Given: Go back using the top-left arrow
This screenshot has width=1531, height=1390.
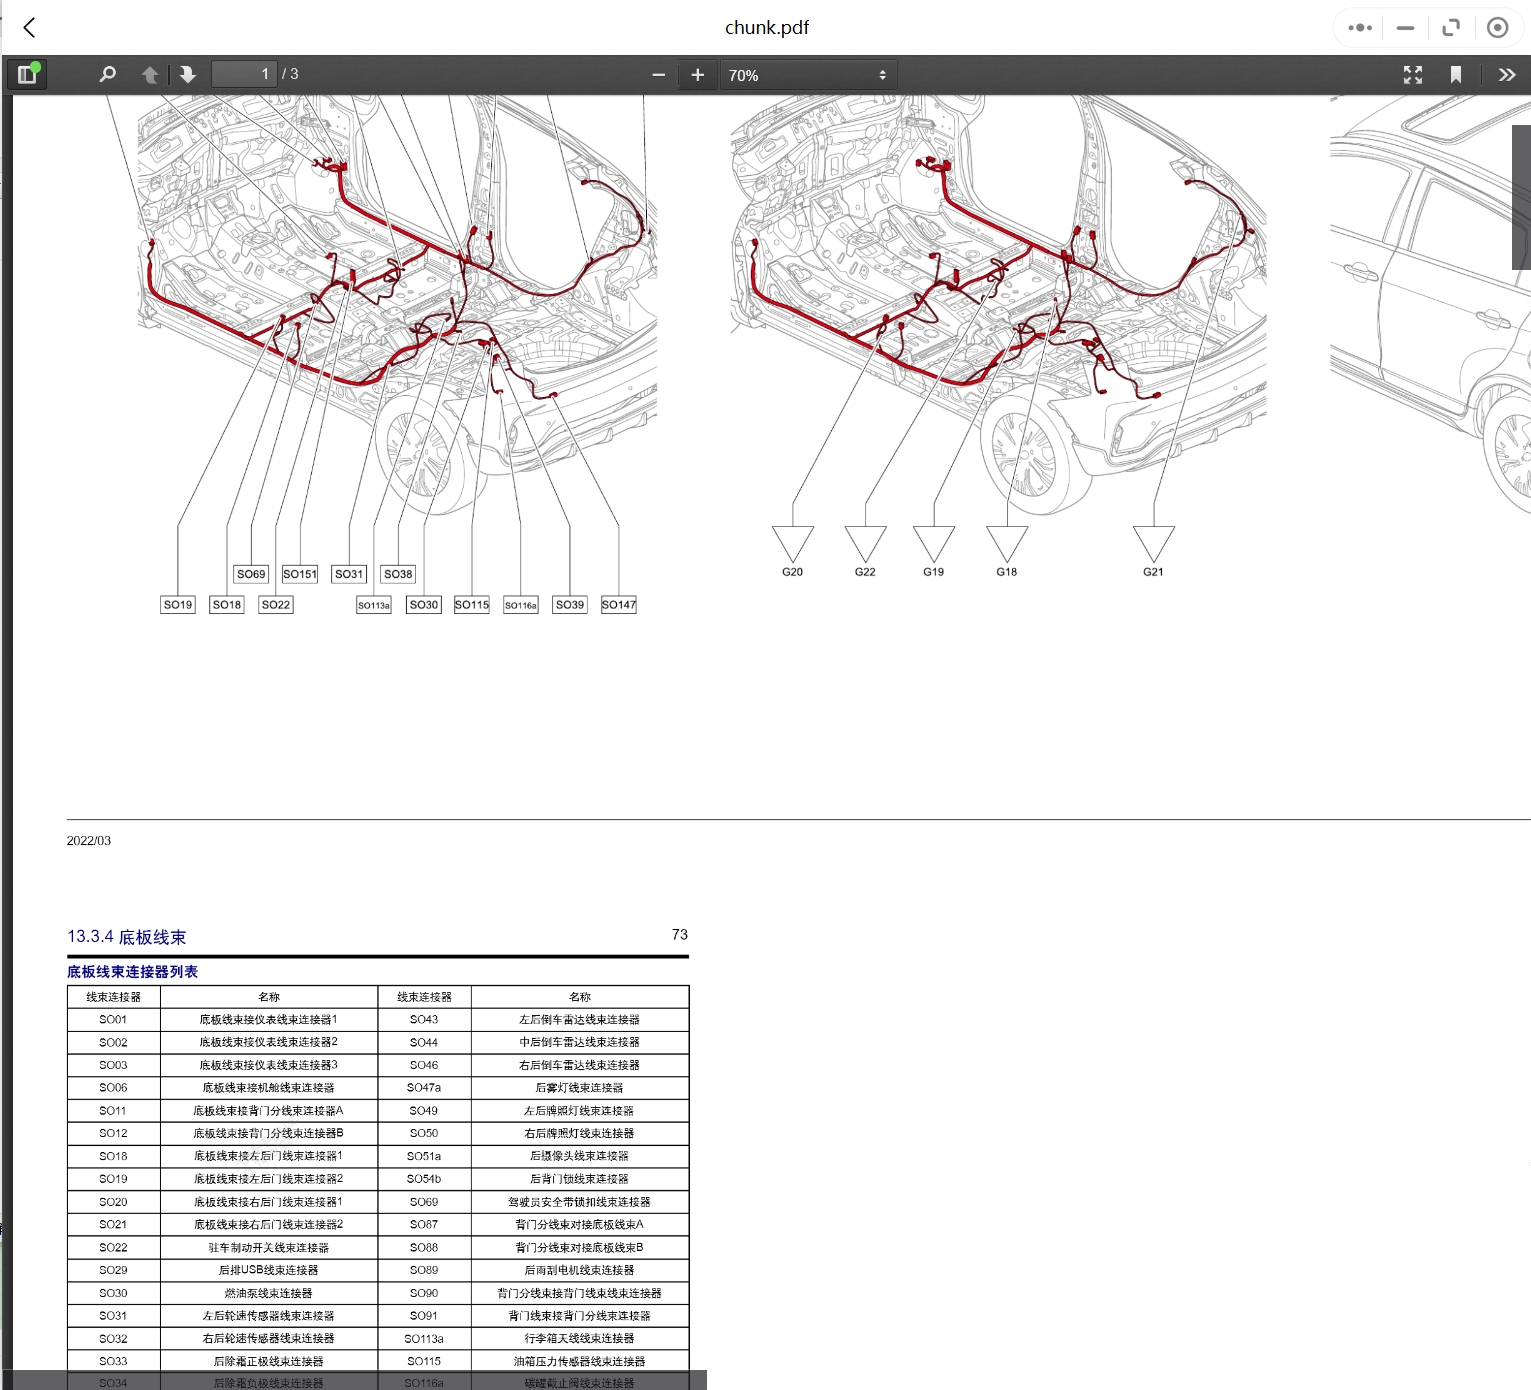Looking at the screenshot, I should tap(30, 28).
